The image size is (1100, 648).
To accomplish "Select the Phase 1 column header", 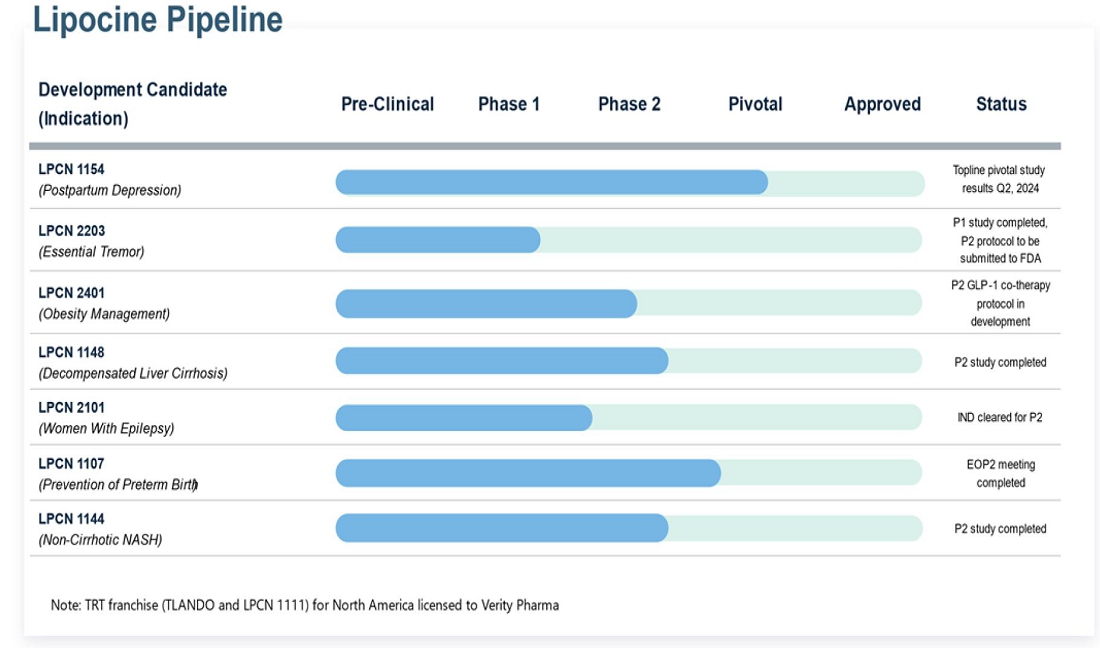I will [508, 104].
